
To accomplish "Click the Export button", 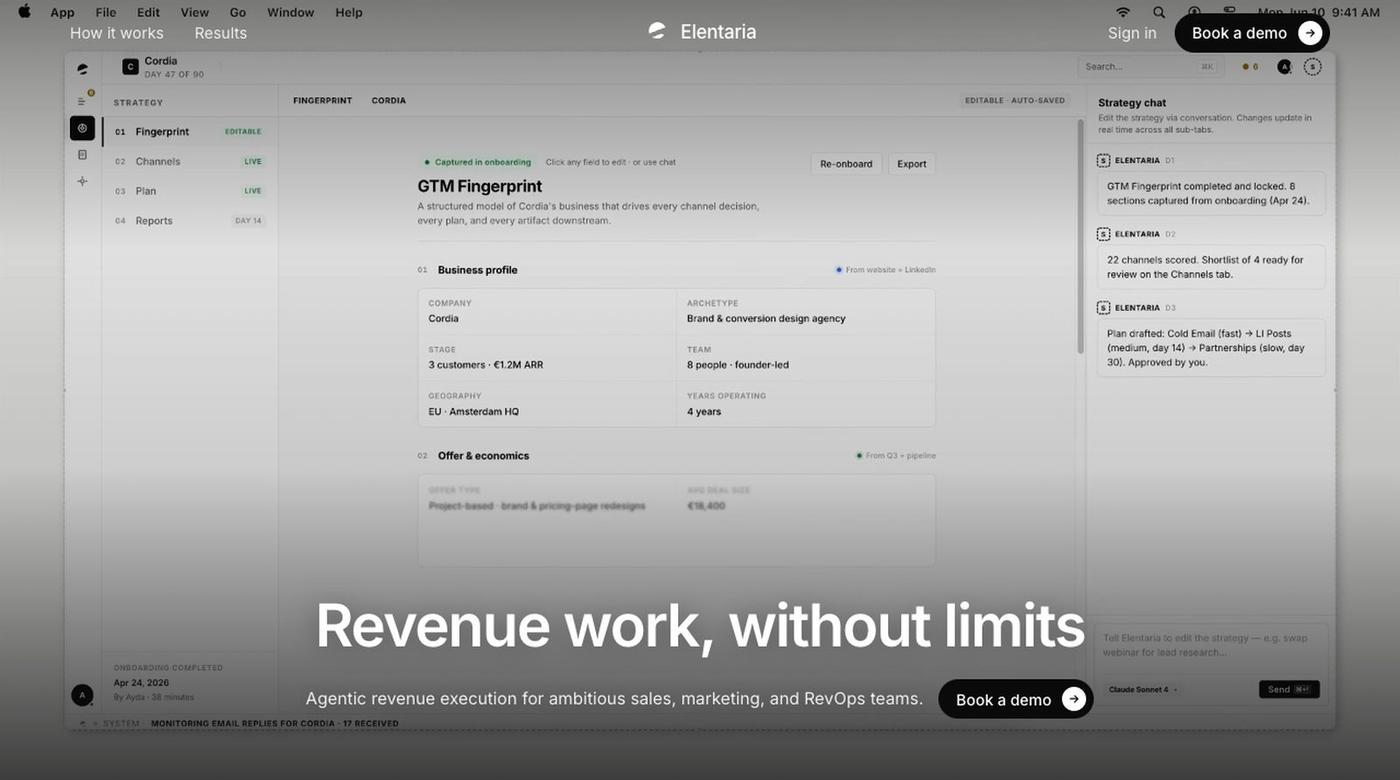I will pyautogui.click(x=911, y=164).
